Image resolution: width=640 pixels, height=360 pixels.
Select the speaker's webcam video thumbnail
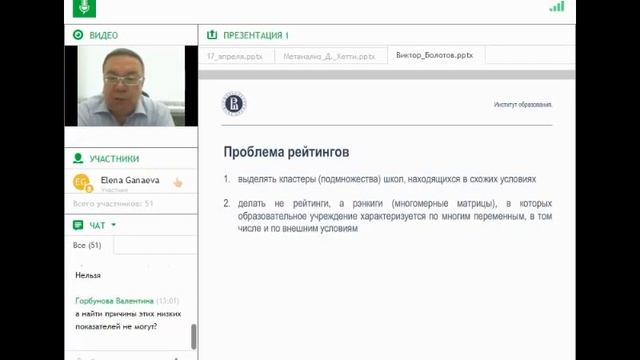click(x=131, y=86)
